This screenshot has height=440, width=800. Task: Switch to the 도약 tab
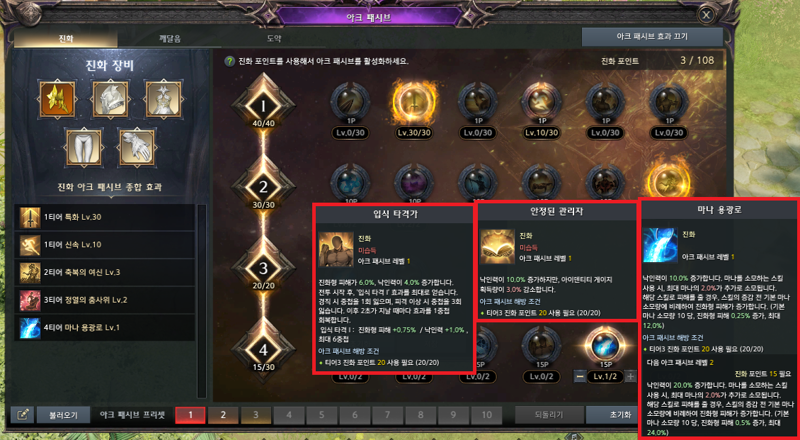pos(273,38)
